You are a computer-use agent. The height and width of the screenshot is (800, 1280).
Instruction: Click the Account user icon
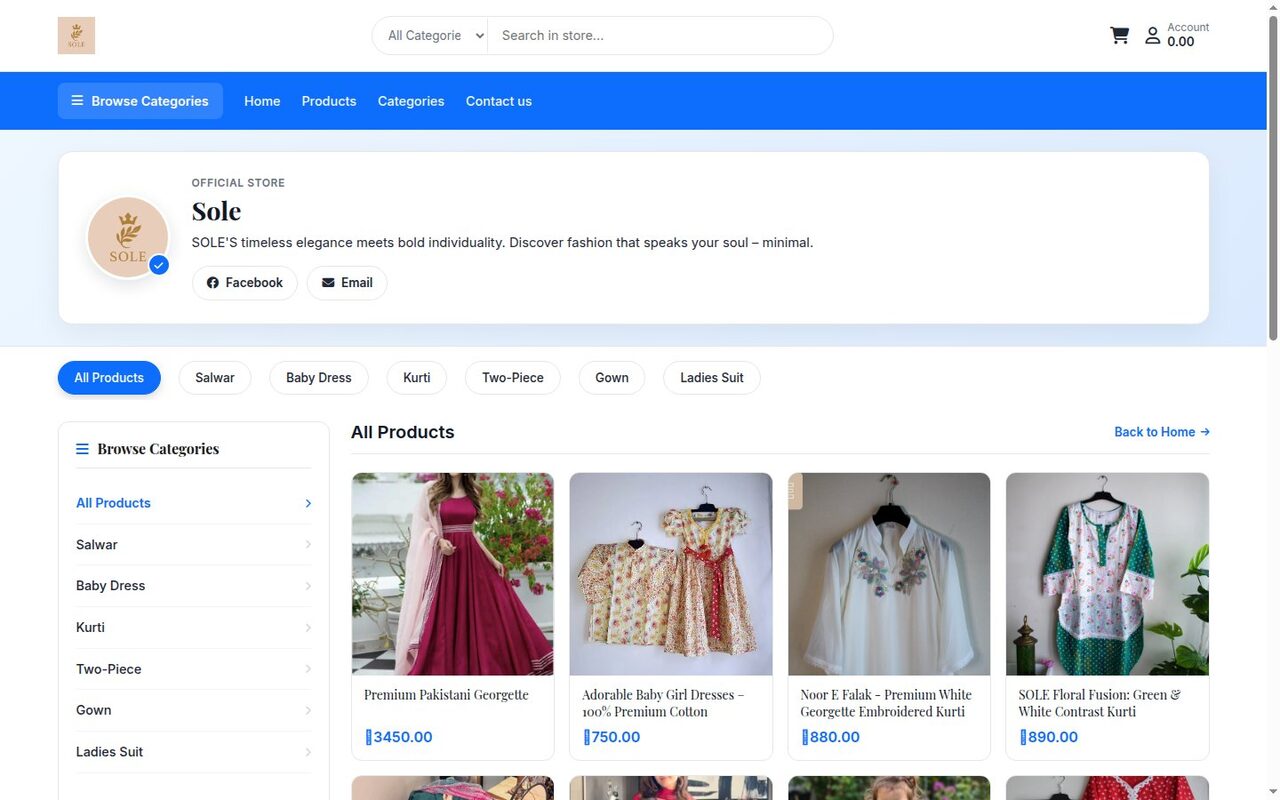(1153, 36)
